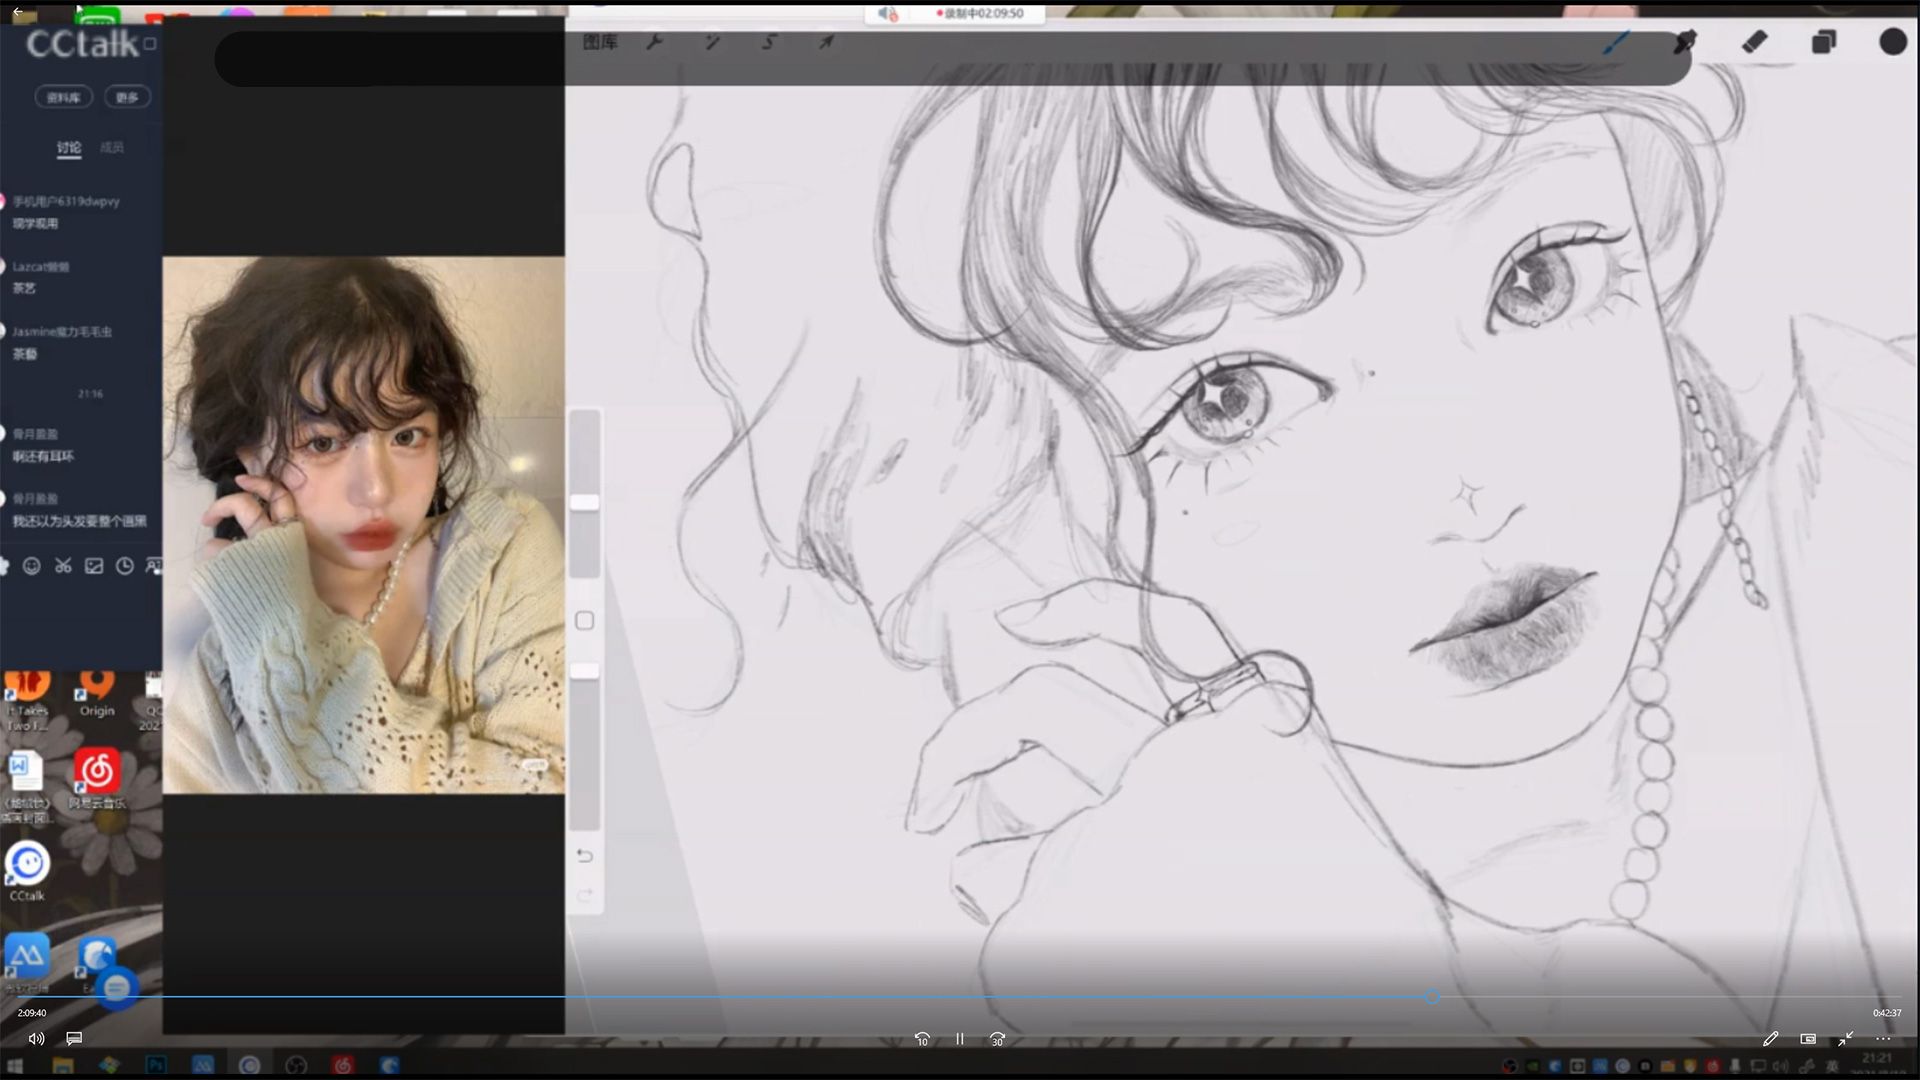1920x1080 pixels.
Task: Open the video edit pencil menu
Action: [1770, 1039]
